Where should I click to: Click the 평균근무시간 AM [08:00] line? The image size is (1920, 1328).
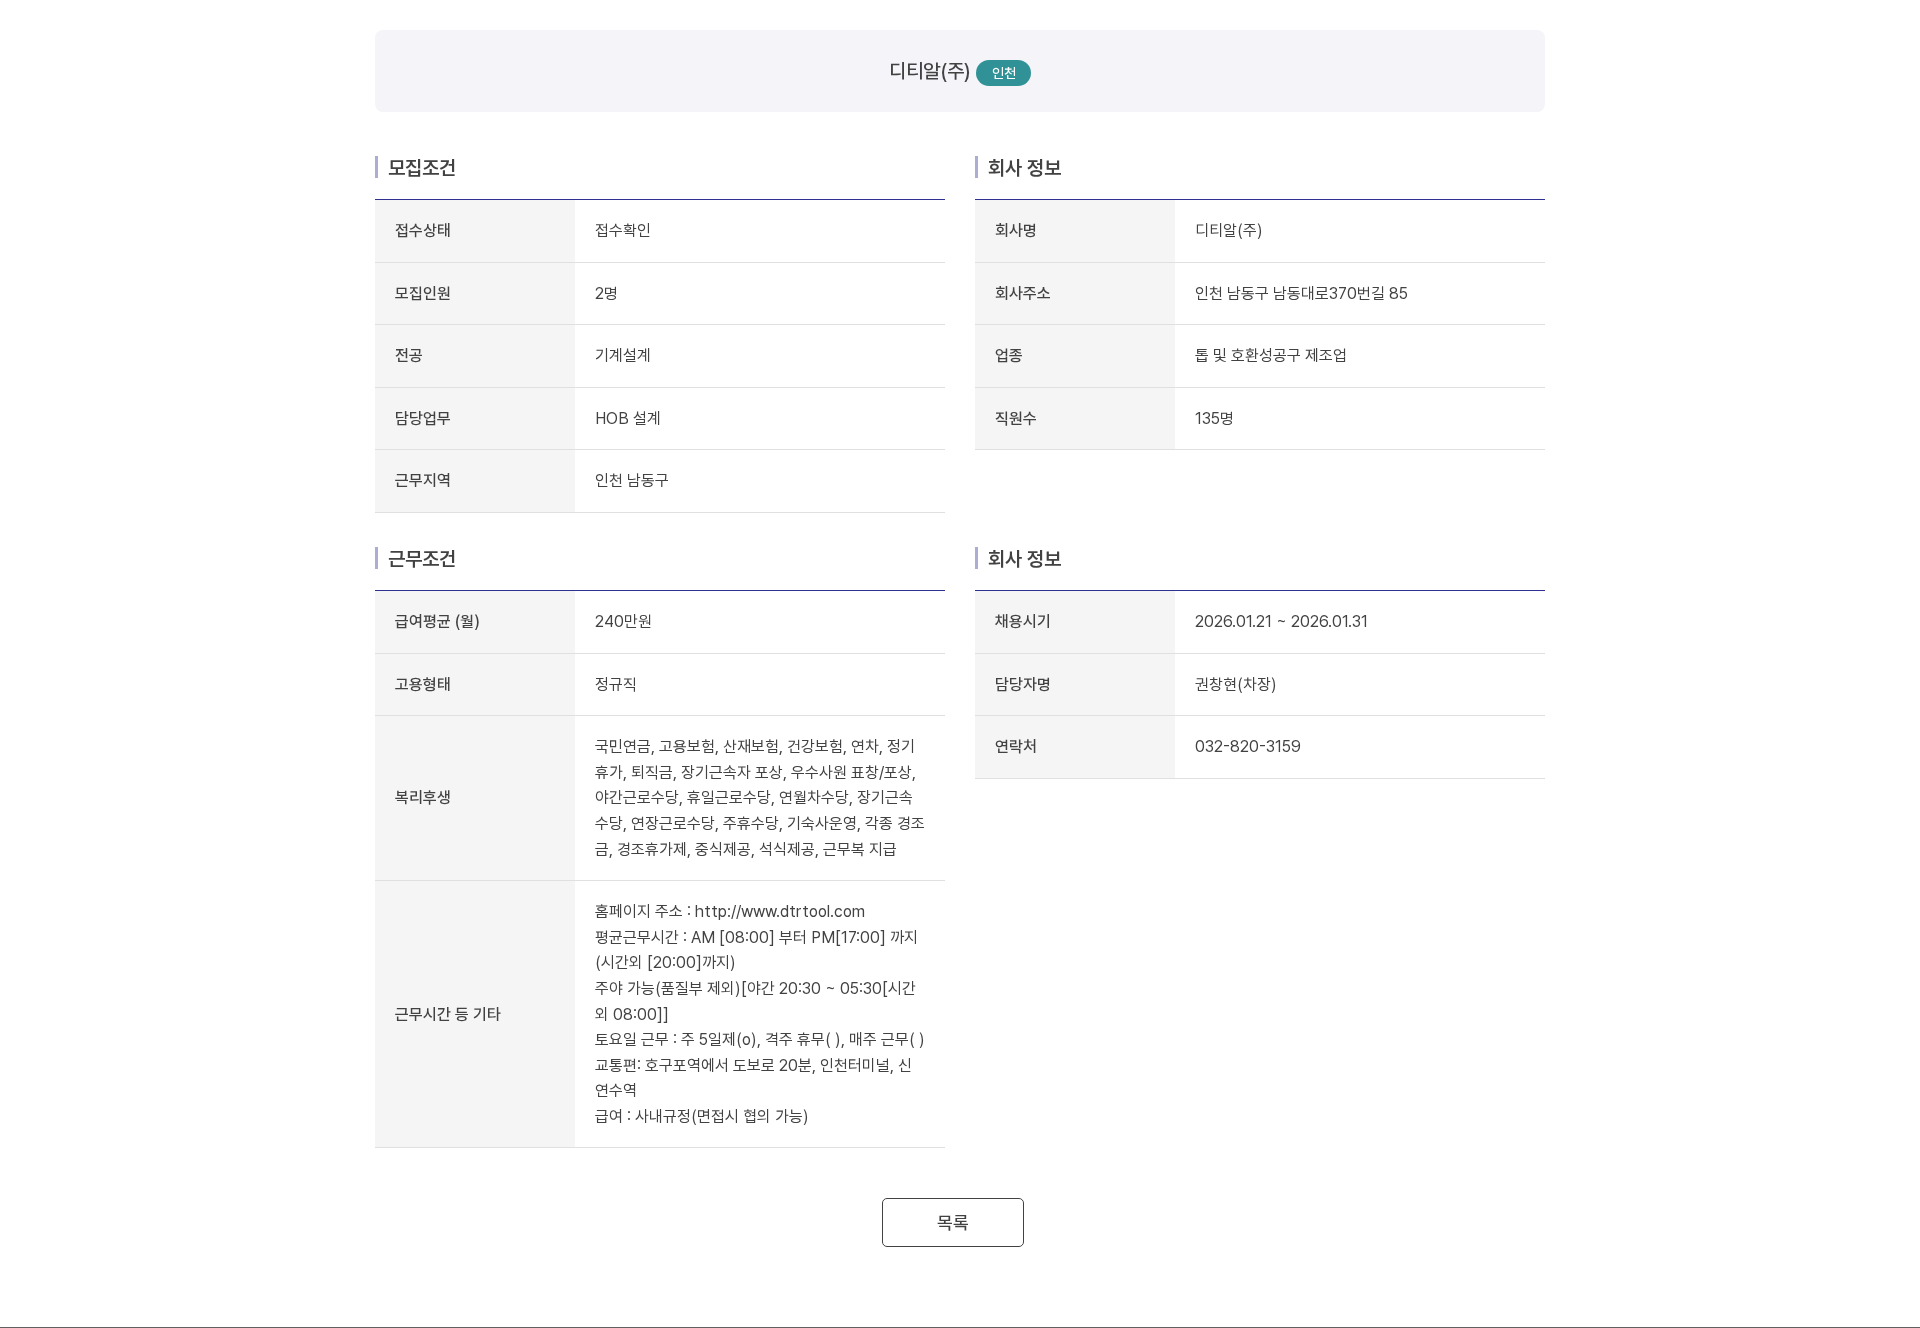[x=757, y=949]
